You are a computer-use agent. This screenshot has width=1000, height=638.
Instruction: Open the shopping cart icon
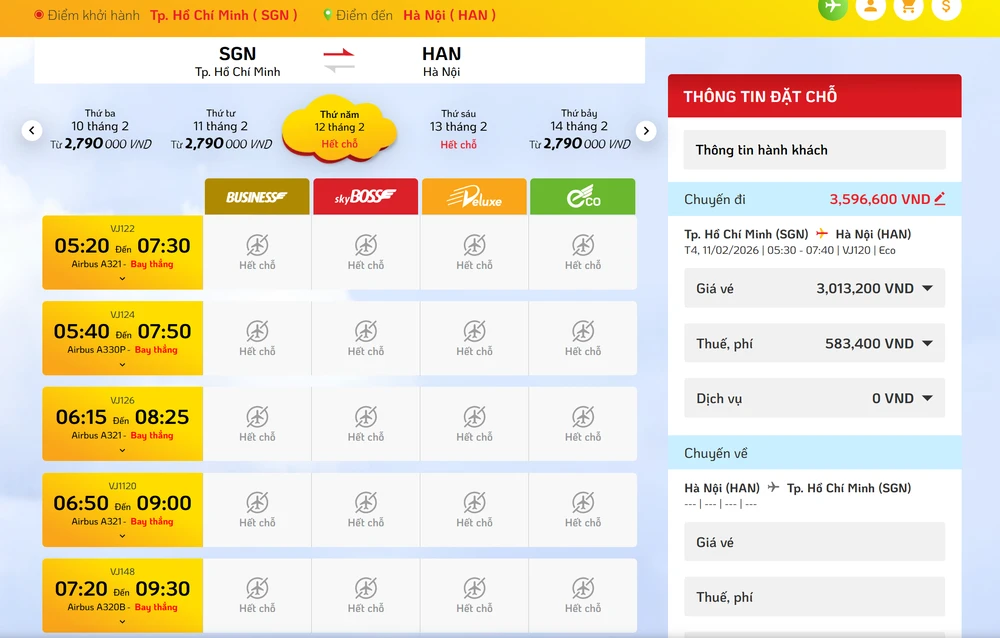[908, 8]
